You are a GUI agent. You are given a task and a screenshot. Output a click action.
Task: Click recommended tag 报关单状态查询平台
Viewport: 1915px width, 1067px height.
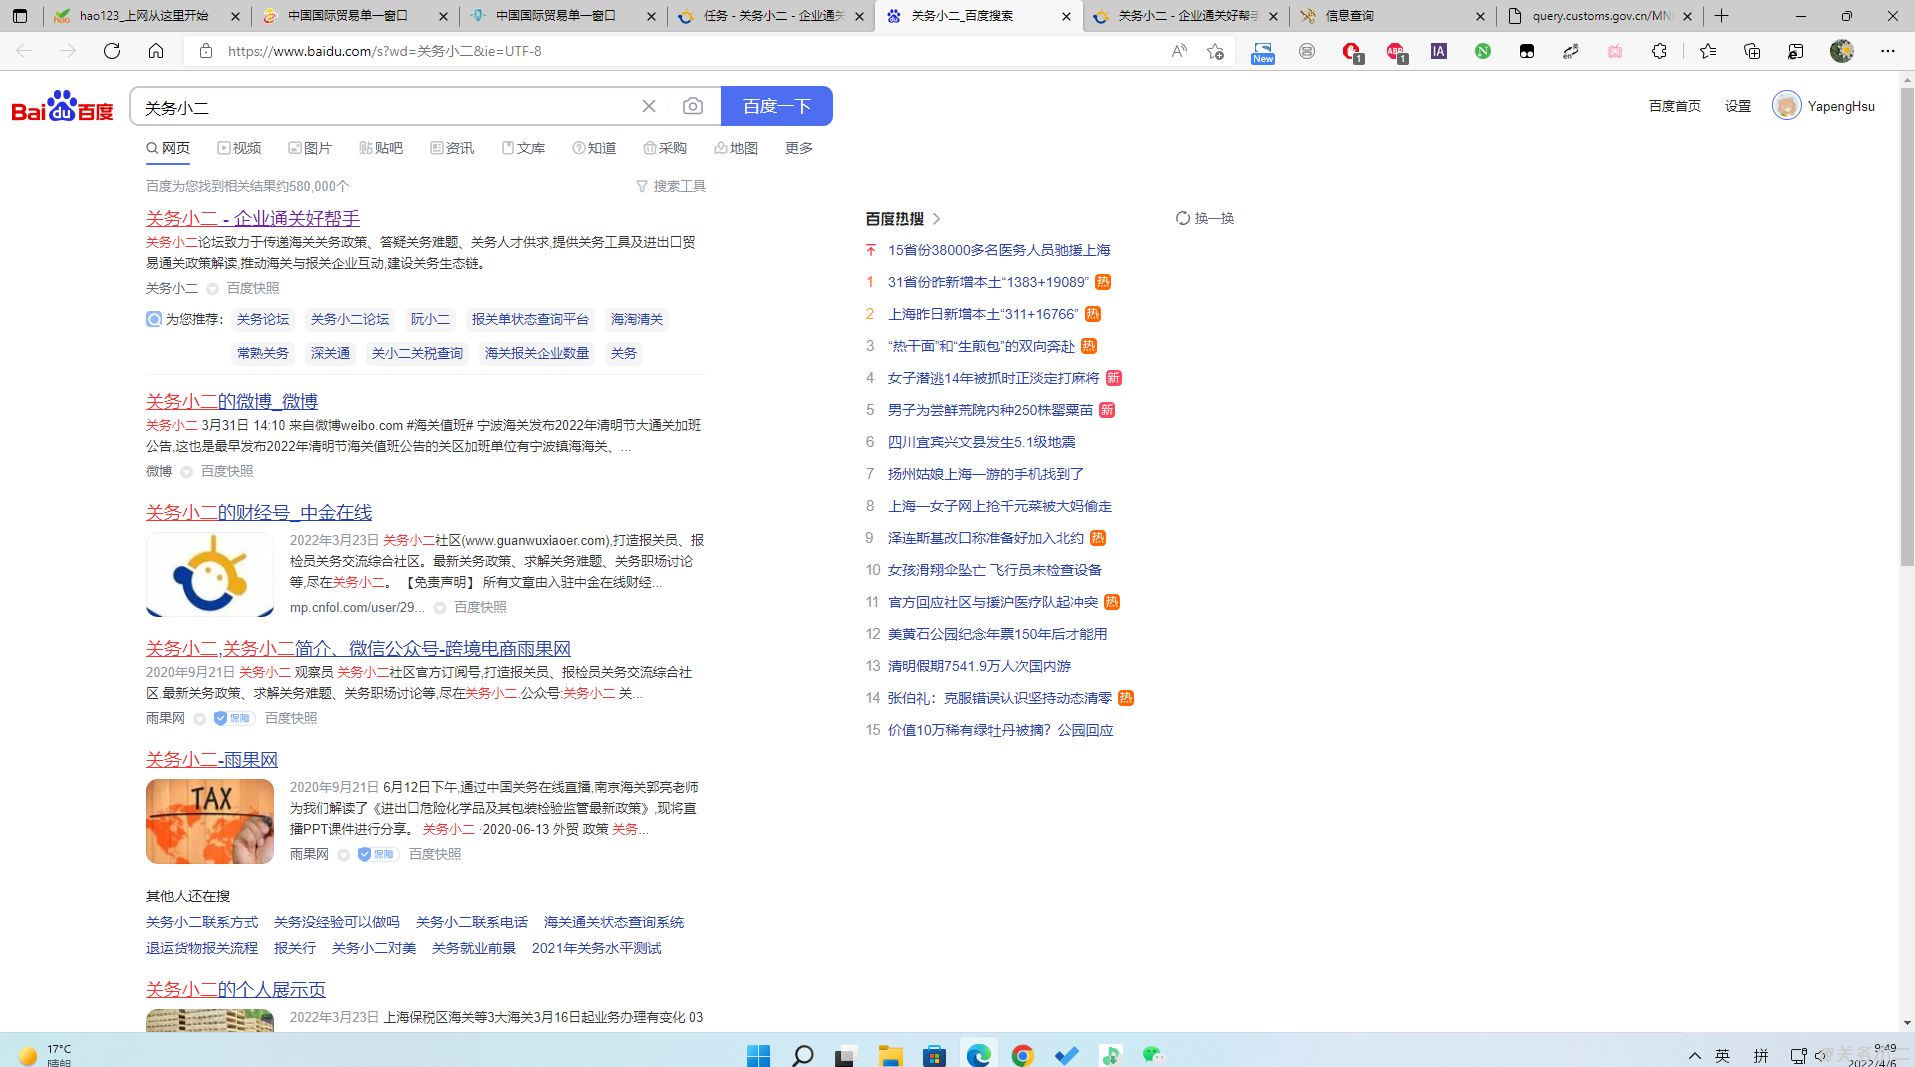tap(530, 319)
